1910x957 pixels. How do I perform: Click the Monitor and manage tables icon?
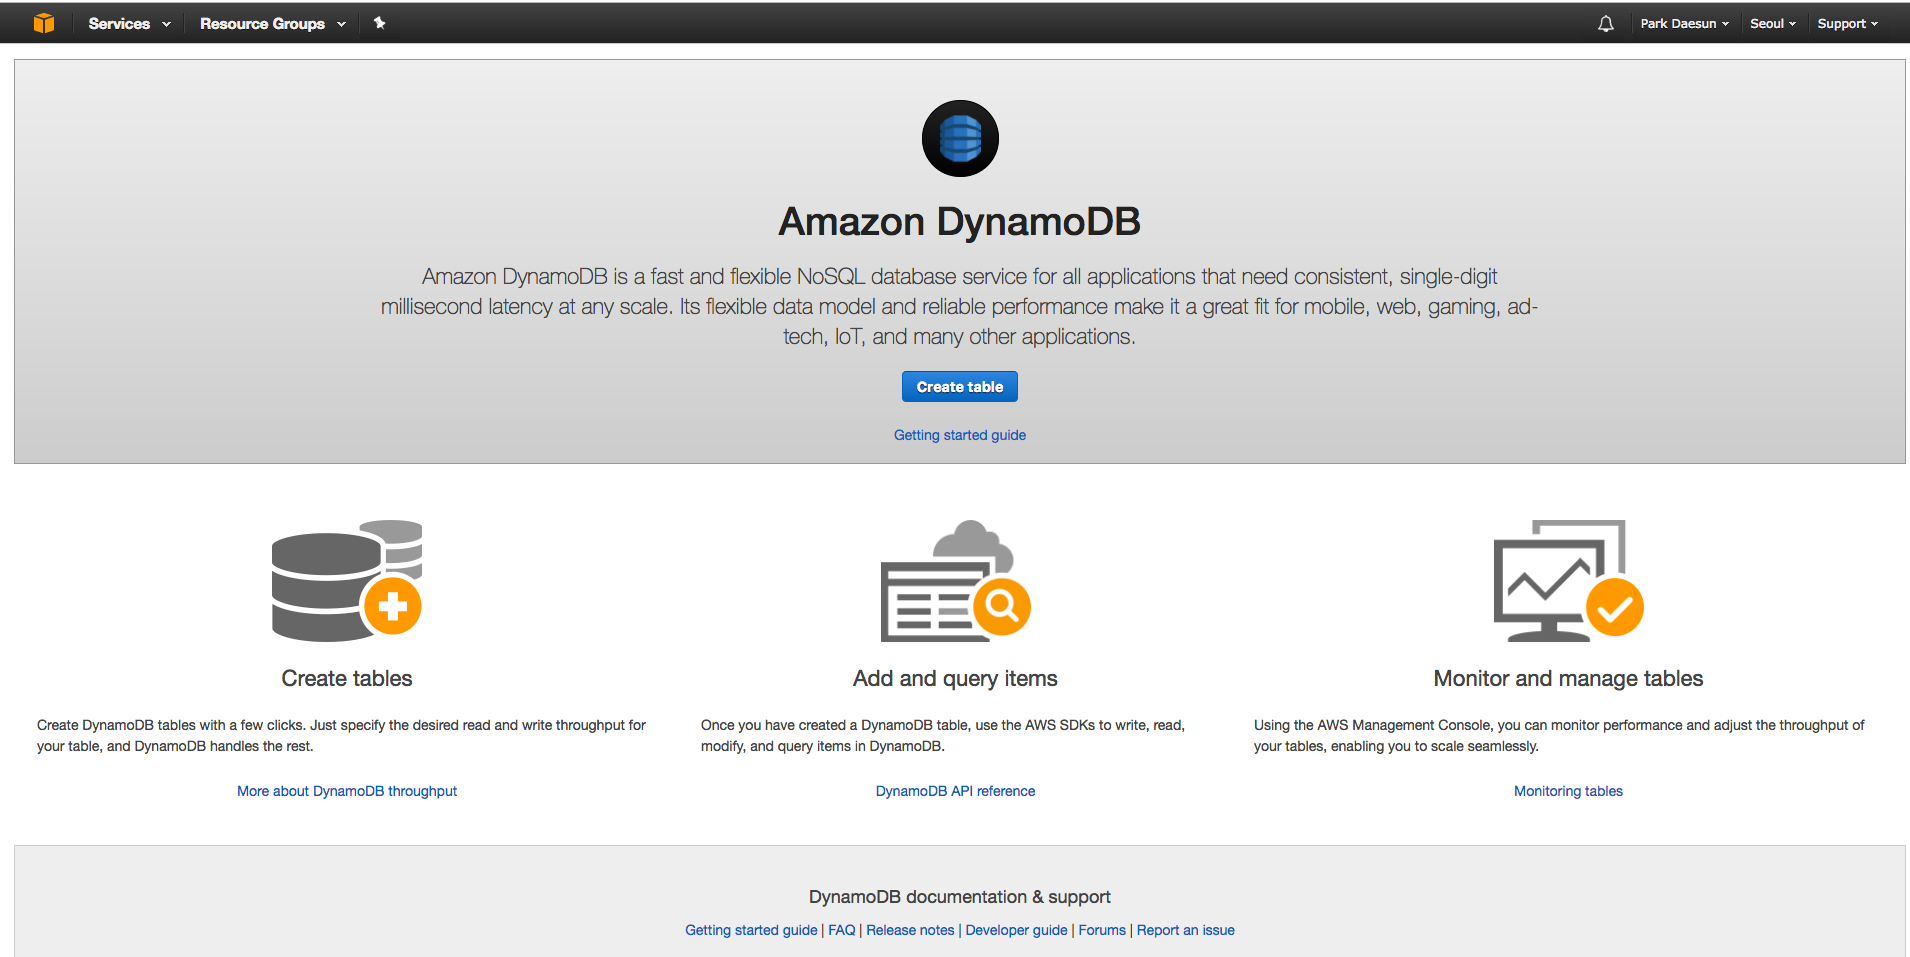pyautogui.click(x=1566, y=582)
